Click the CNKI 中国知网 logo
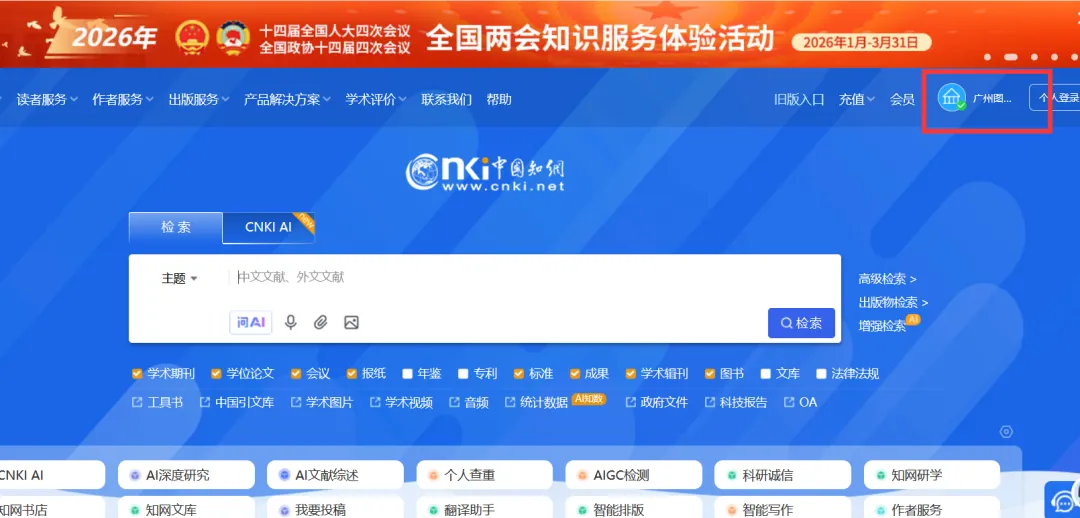 (485, 172)
